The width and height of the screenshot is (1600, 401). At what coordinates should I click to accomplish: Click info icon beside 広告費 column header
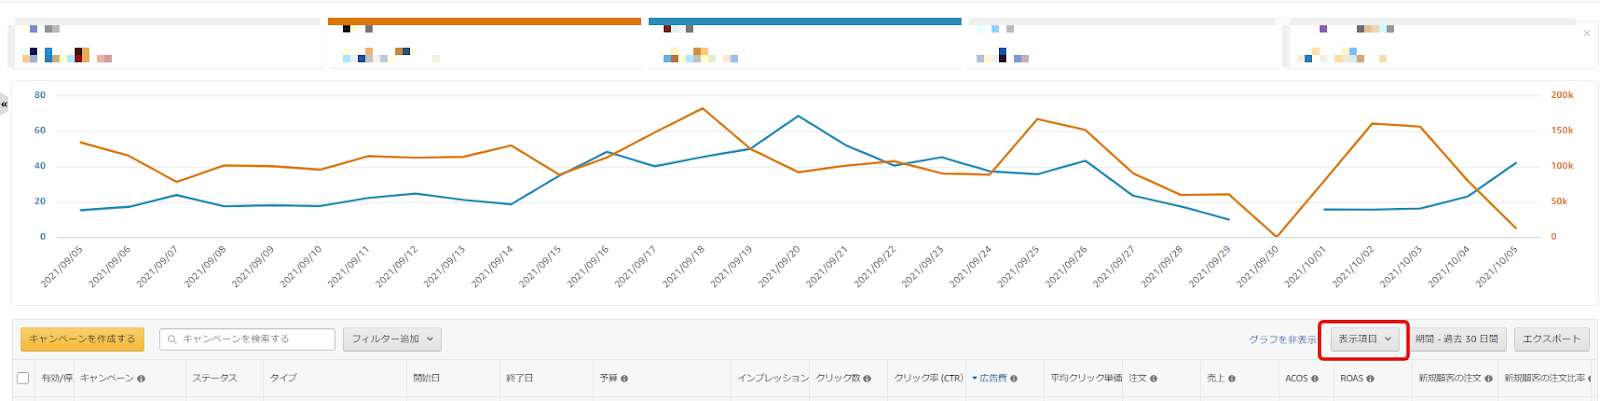tap(1014, 379)
